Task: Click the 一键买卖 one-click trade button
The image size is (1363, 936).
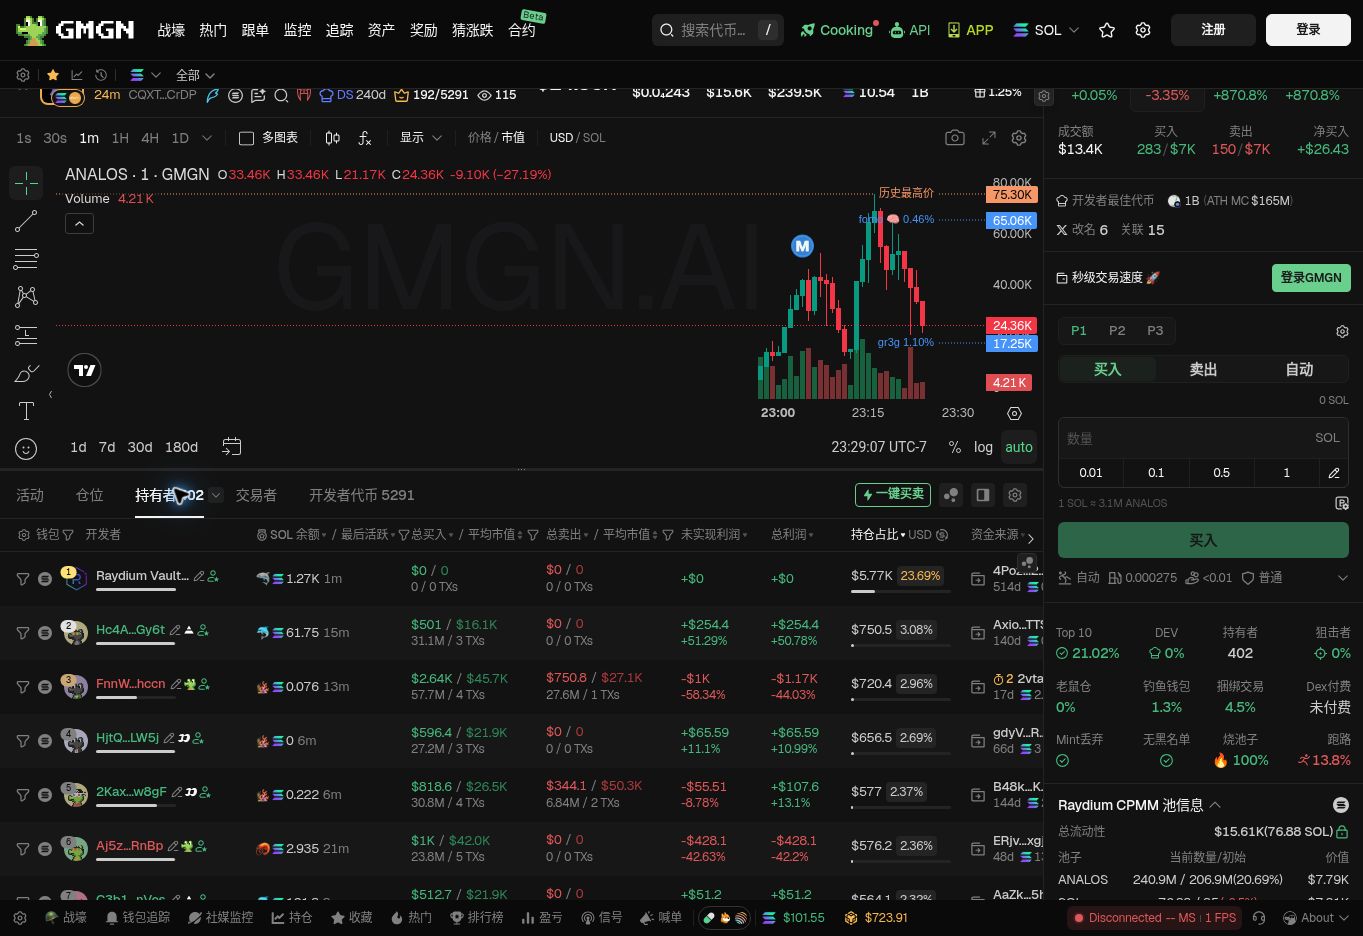Action: click(892, 494)
